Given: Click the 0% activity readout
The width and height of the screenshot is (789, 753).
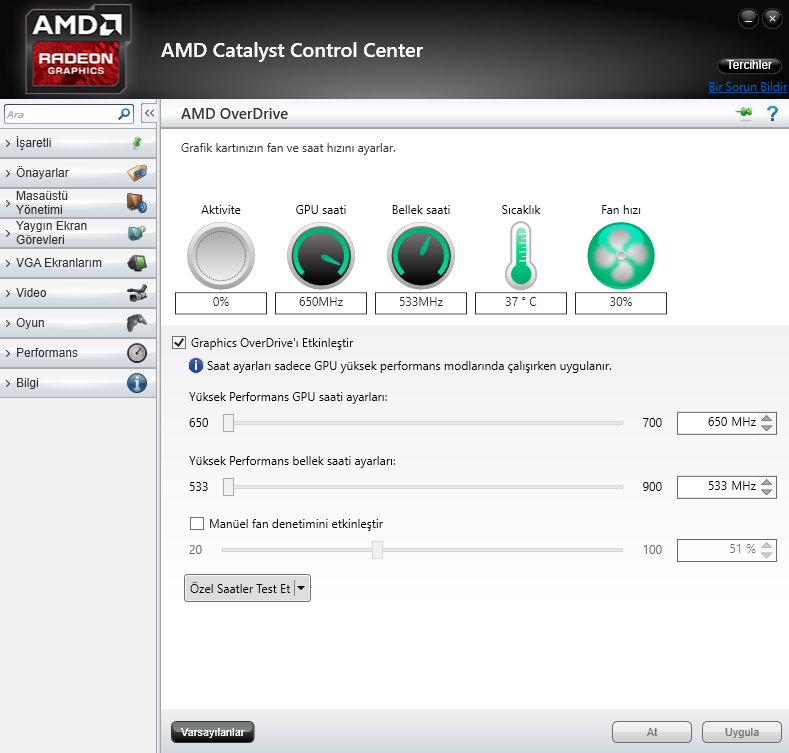Looking at the screenshot, I should point(221,303).
